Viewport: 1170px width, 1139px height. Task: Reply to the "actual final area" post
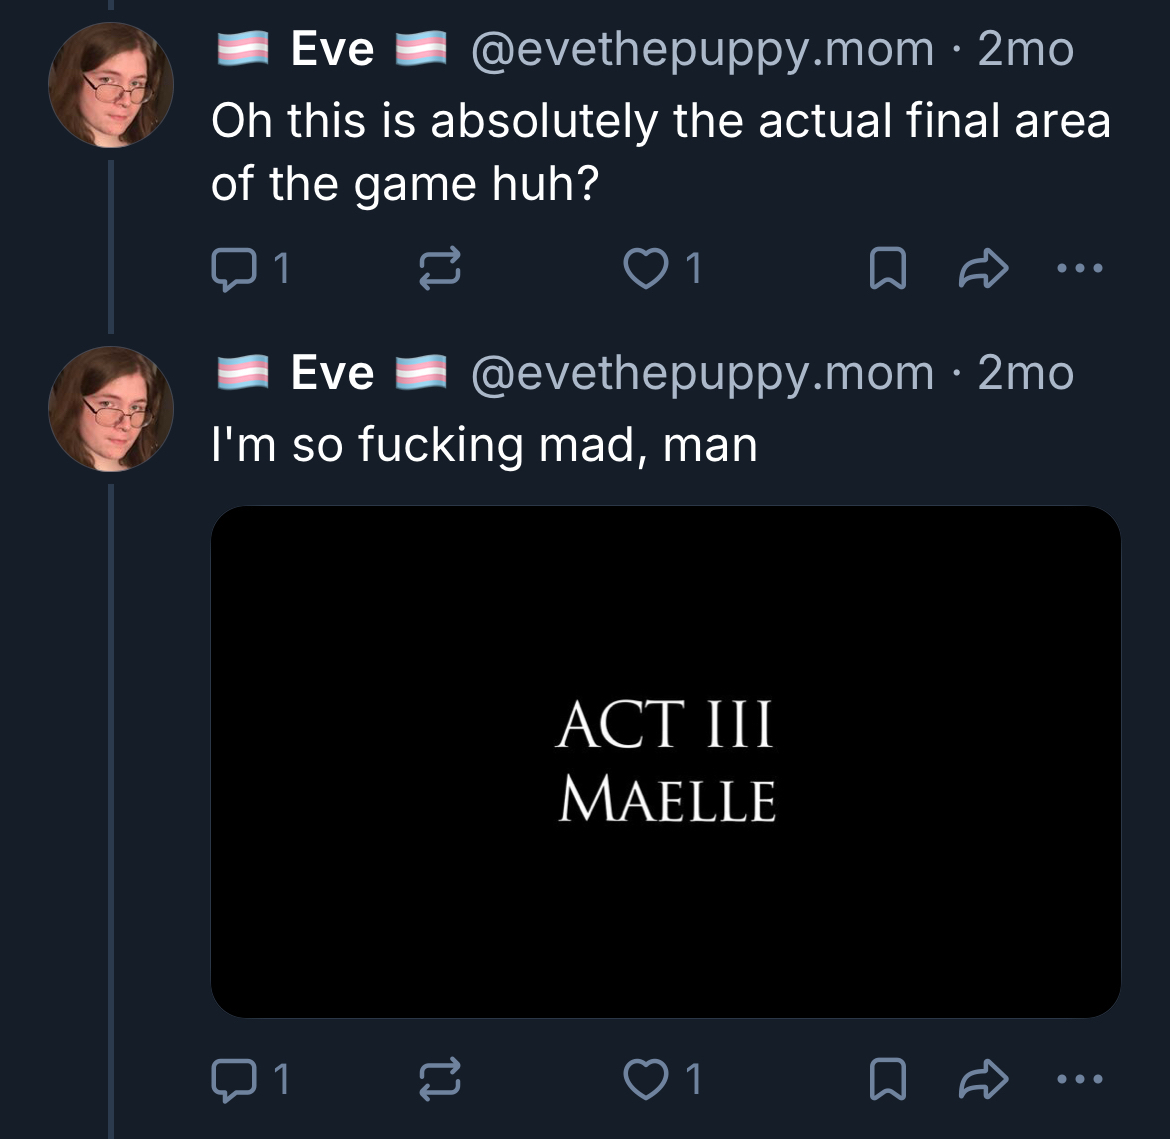(233, 268)
